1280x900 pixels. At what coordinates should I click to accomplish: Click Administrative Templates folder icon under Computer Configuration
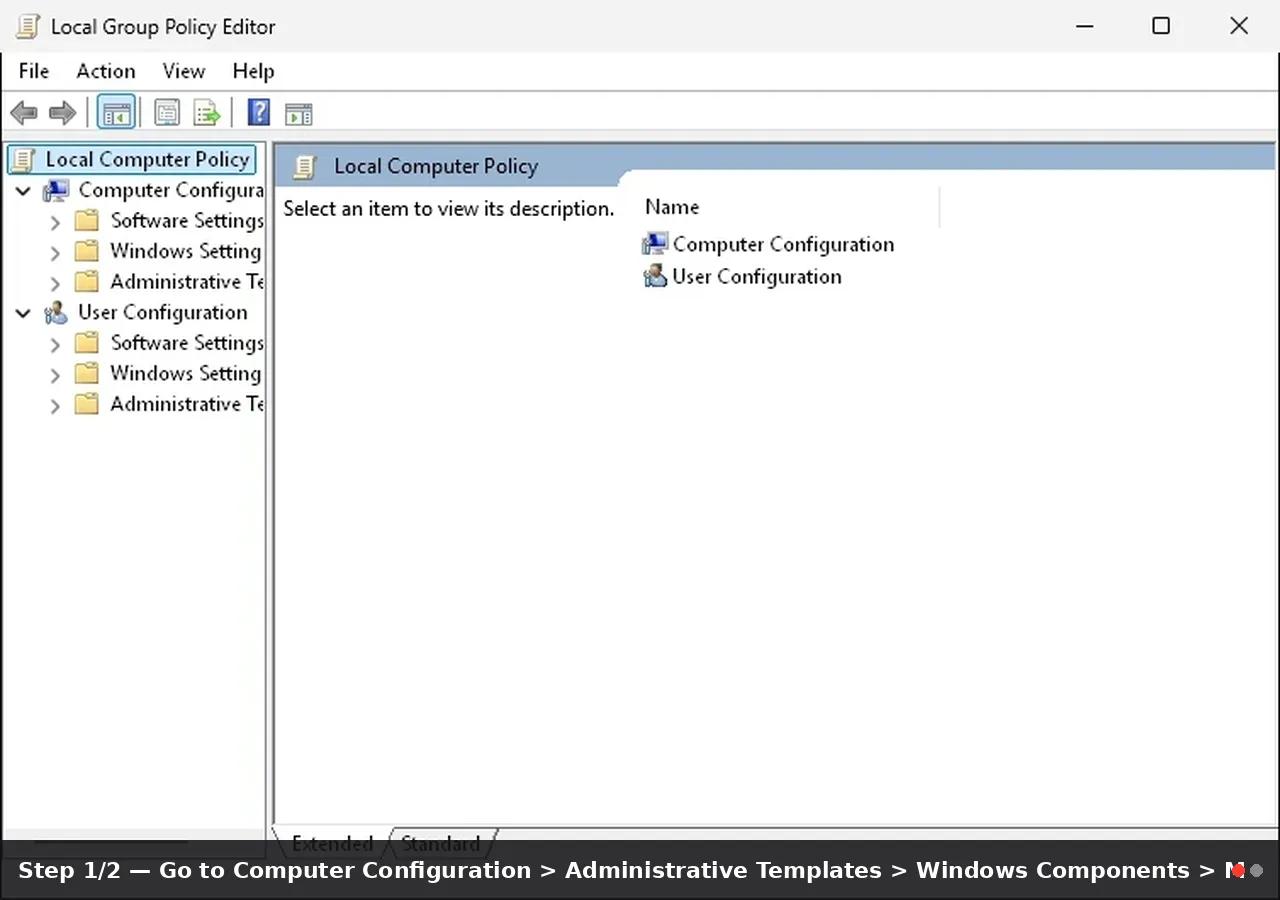tap(87, 282)
